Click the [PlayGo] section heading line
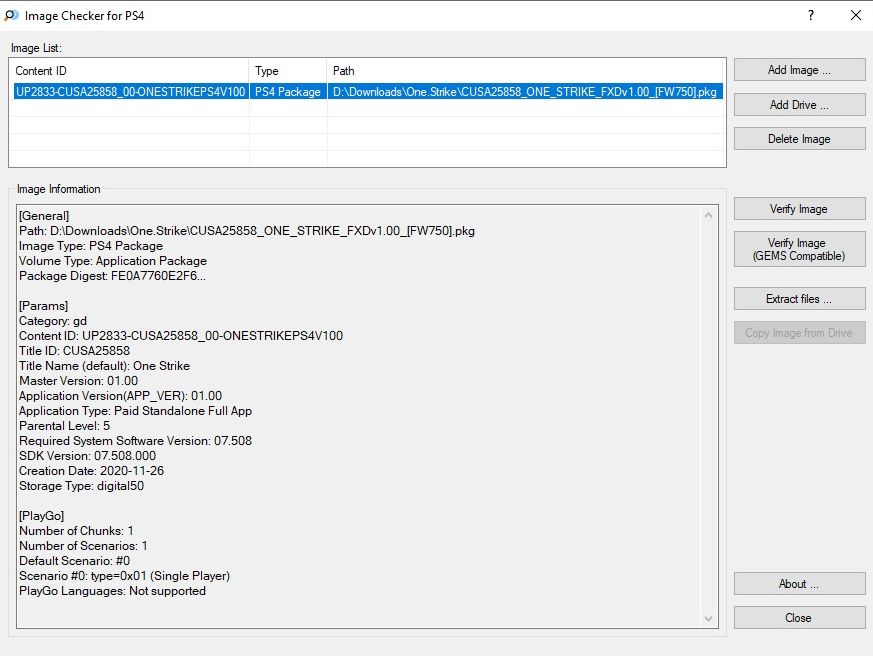873x656 pixels. coord(42,516)
